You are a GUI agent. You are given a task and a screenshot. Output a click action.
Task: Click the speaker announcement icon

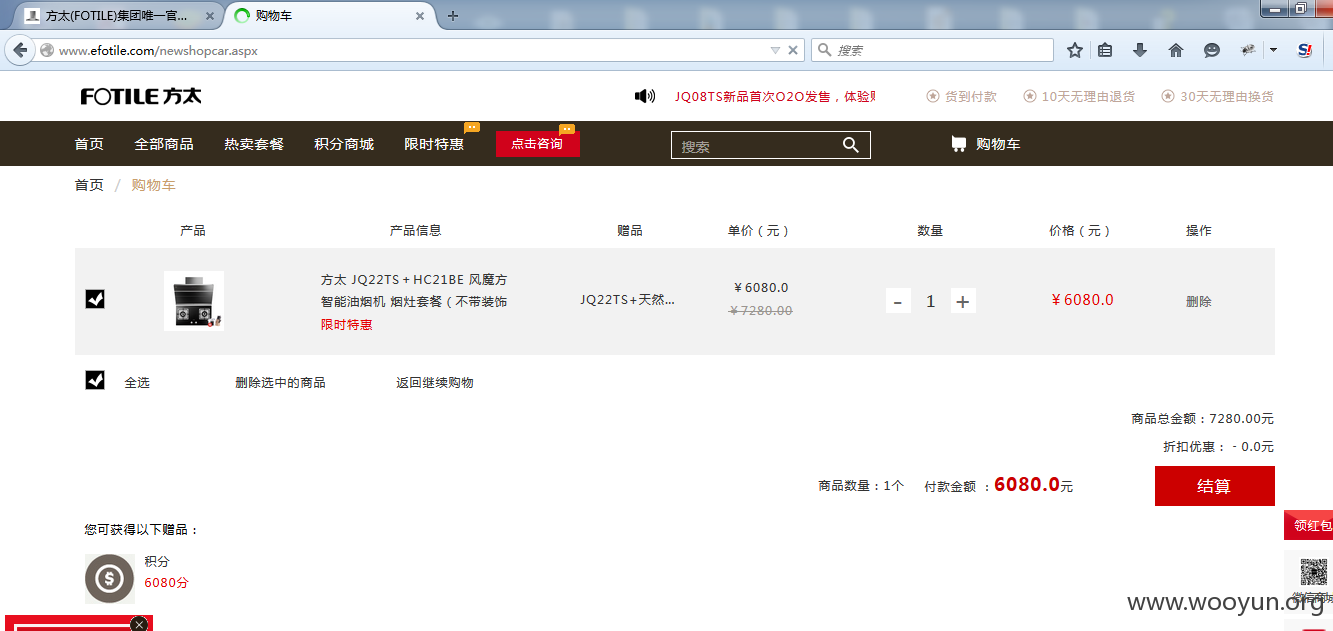(645, 96)
